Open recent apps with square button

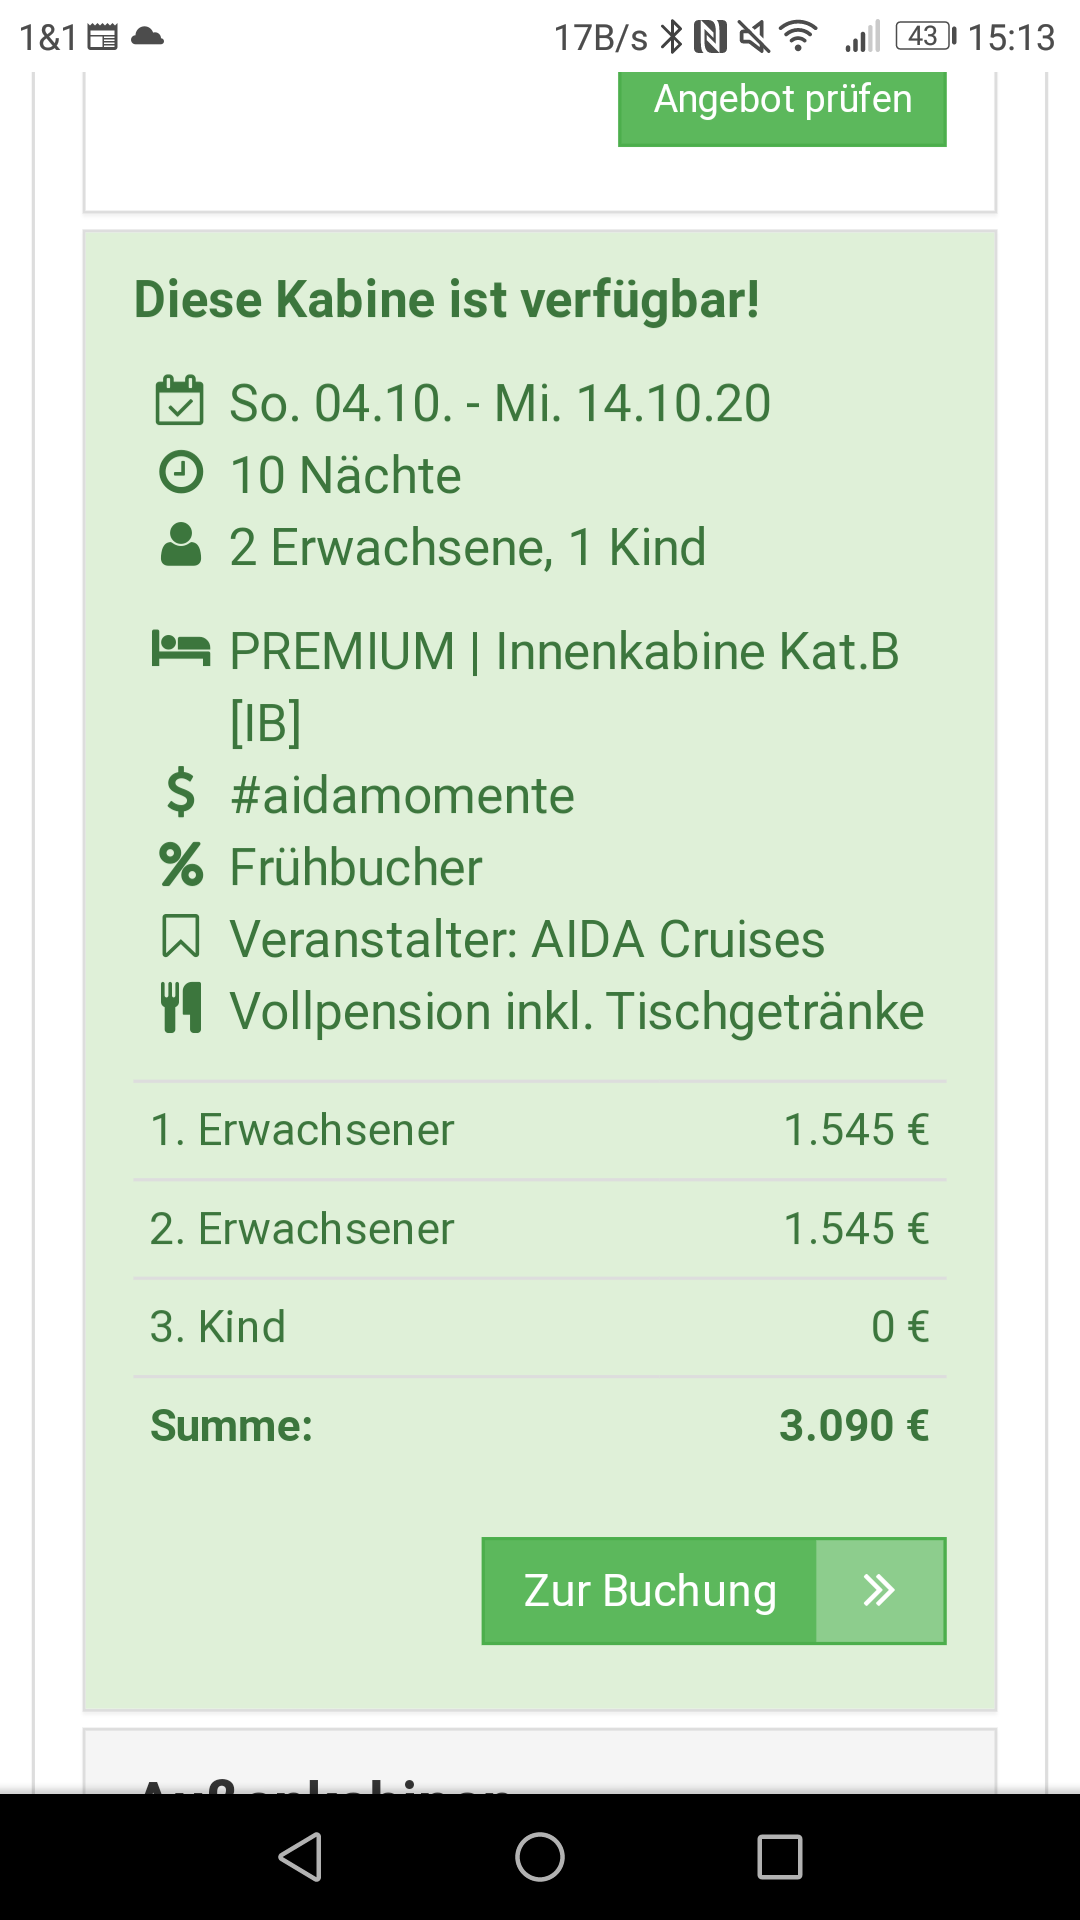click(x=780, y=1858)
